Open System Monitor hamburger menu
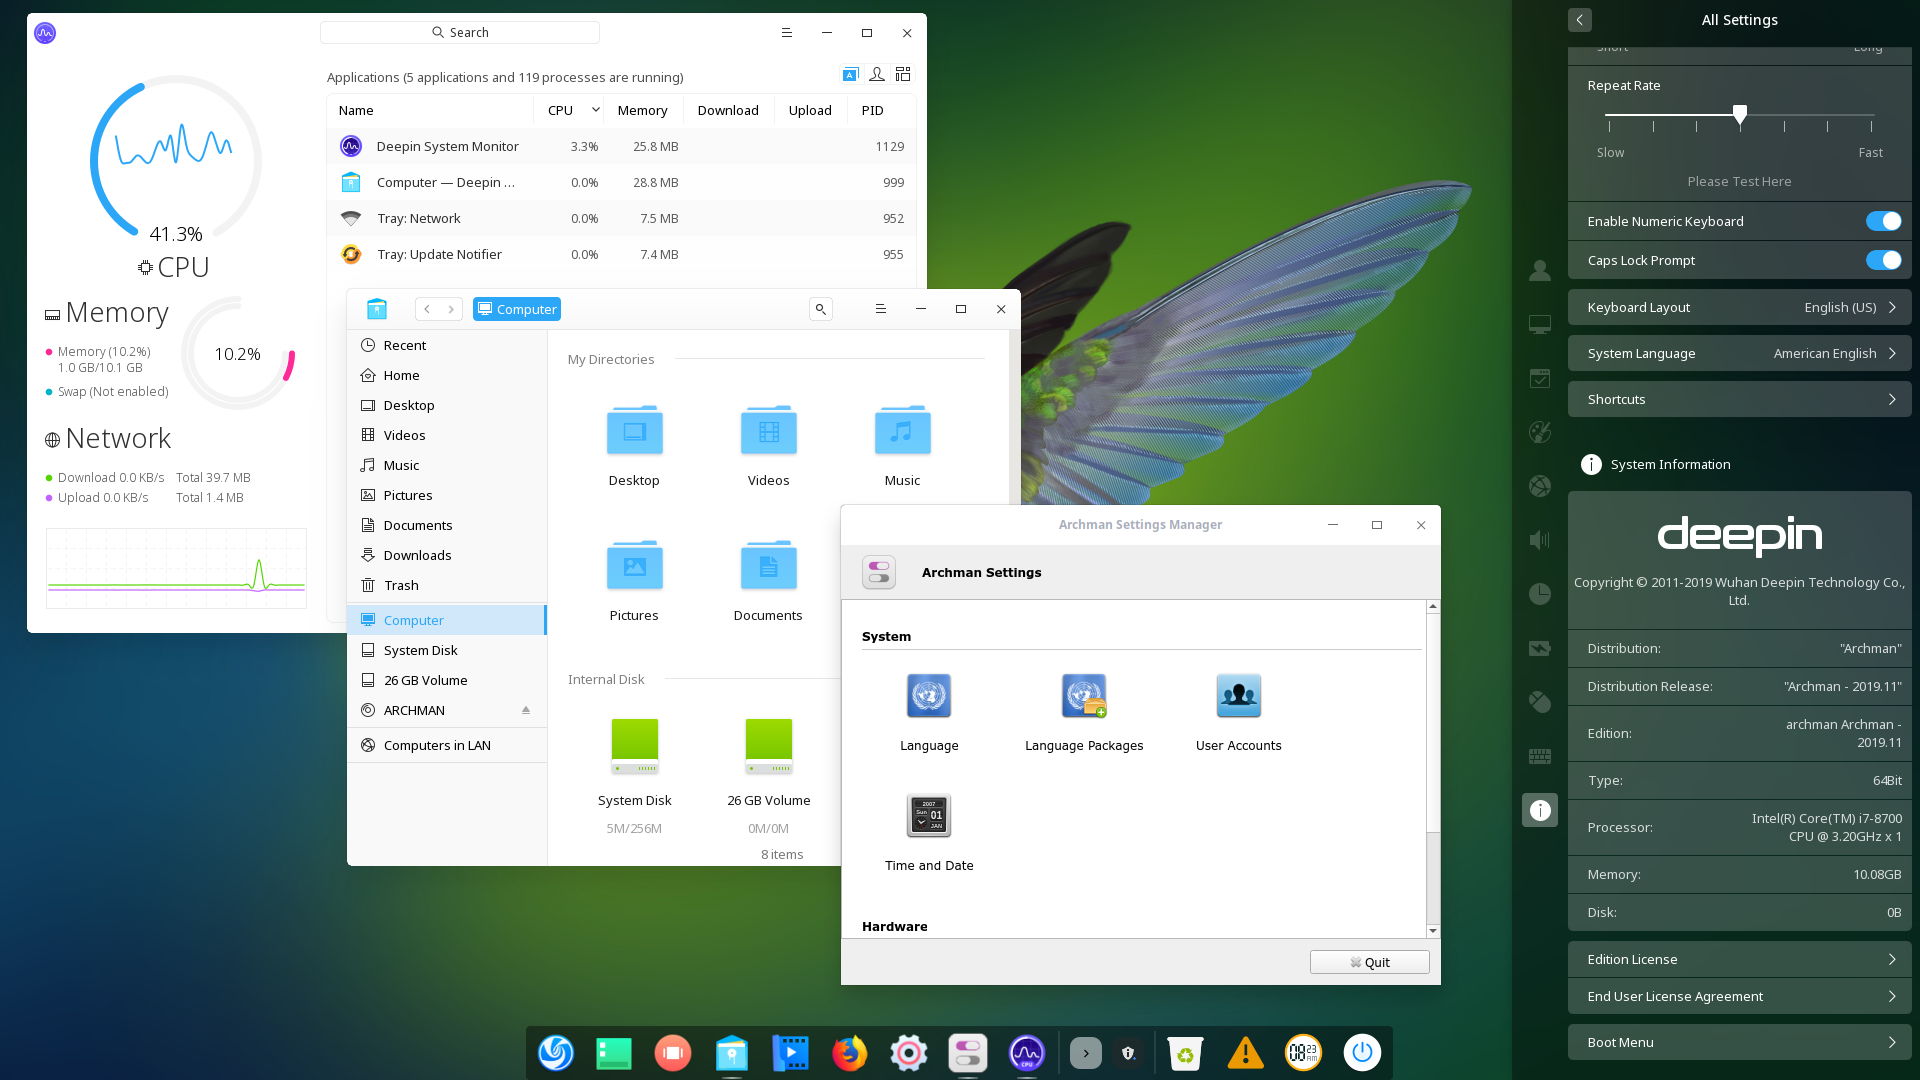 coord(786,33)
